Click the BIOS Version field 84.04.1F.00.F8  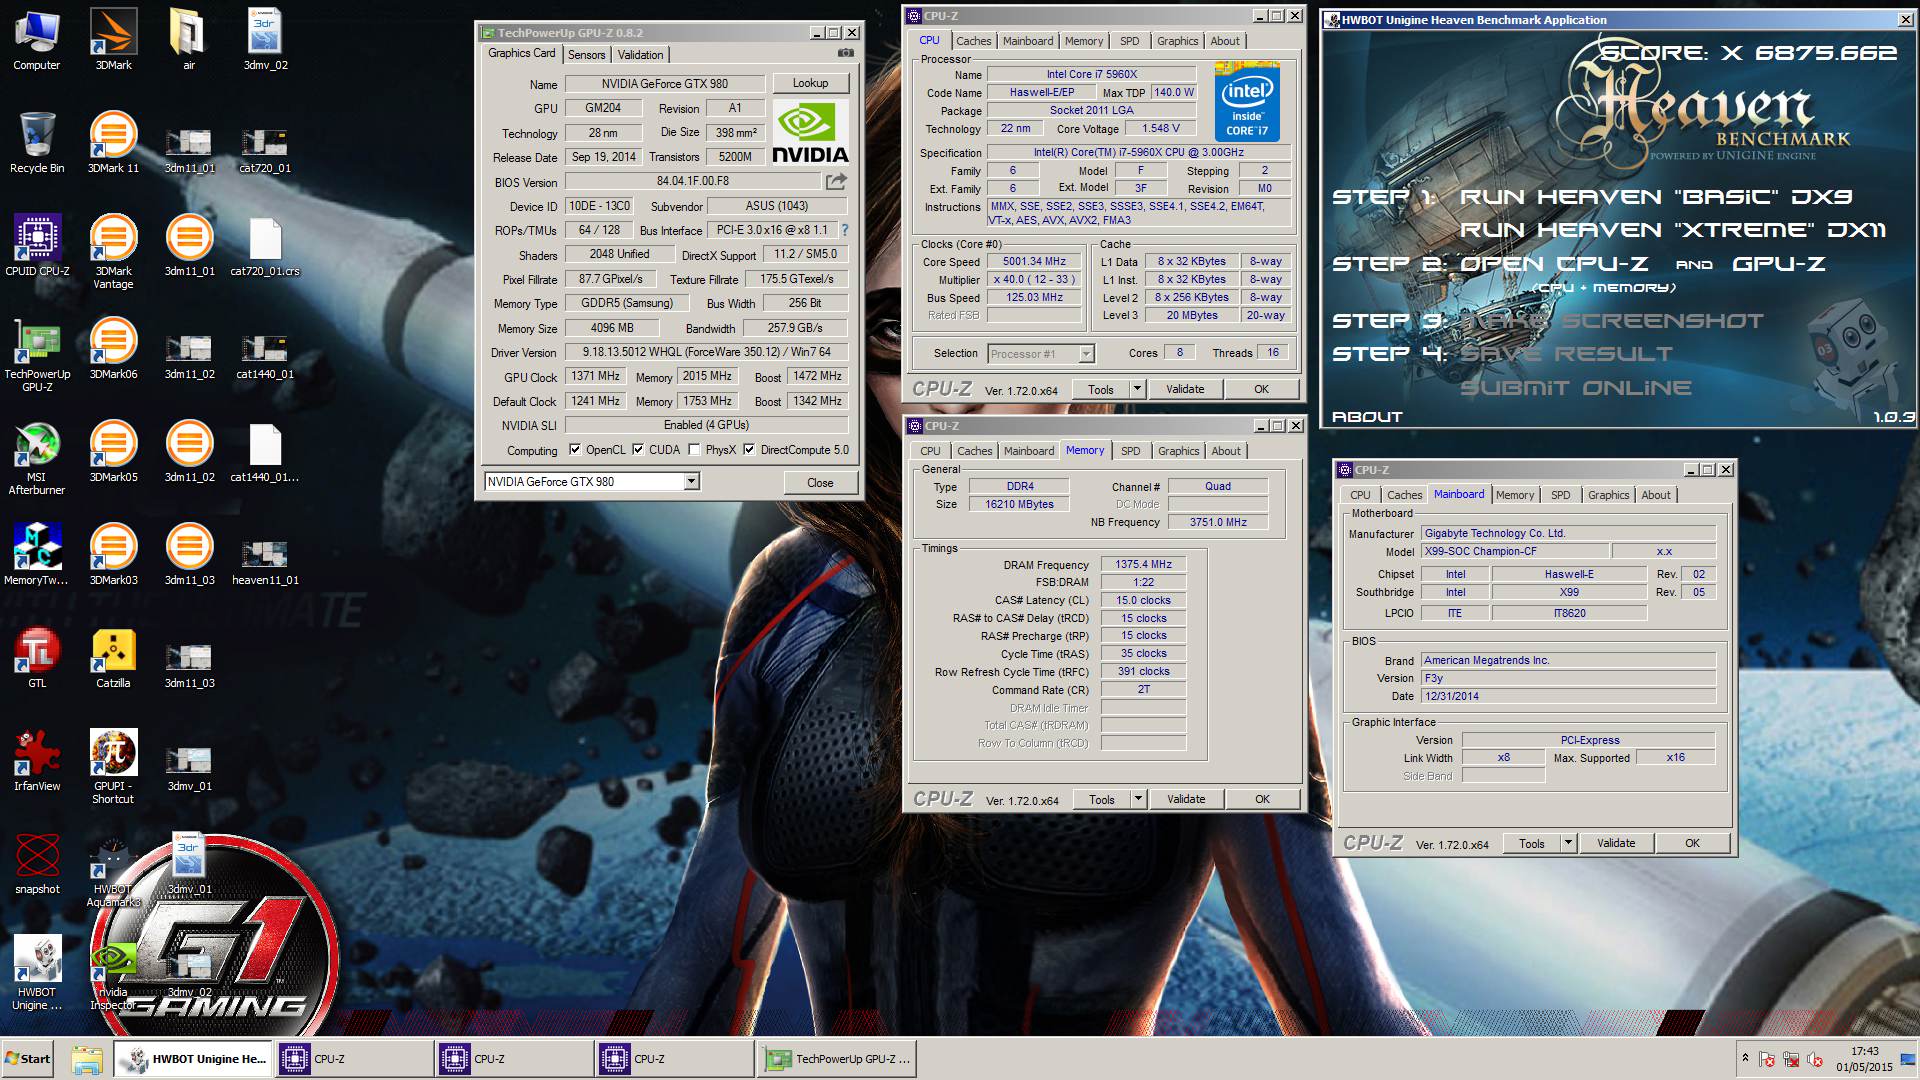[x=693, y=182]
